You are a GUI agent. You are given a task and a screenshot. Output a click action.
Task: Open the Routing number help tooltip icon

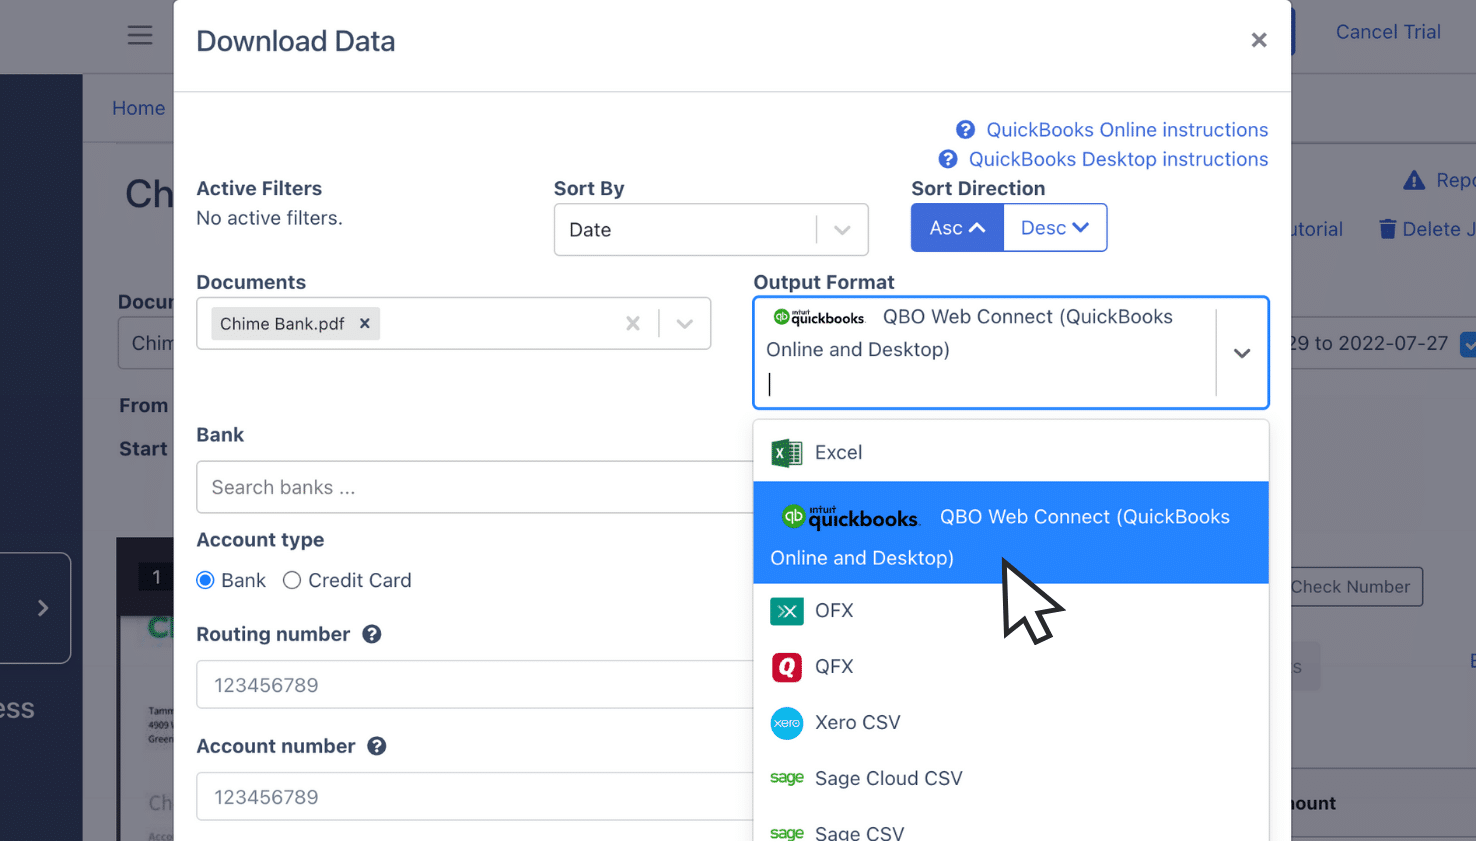pos(371,634)
